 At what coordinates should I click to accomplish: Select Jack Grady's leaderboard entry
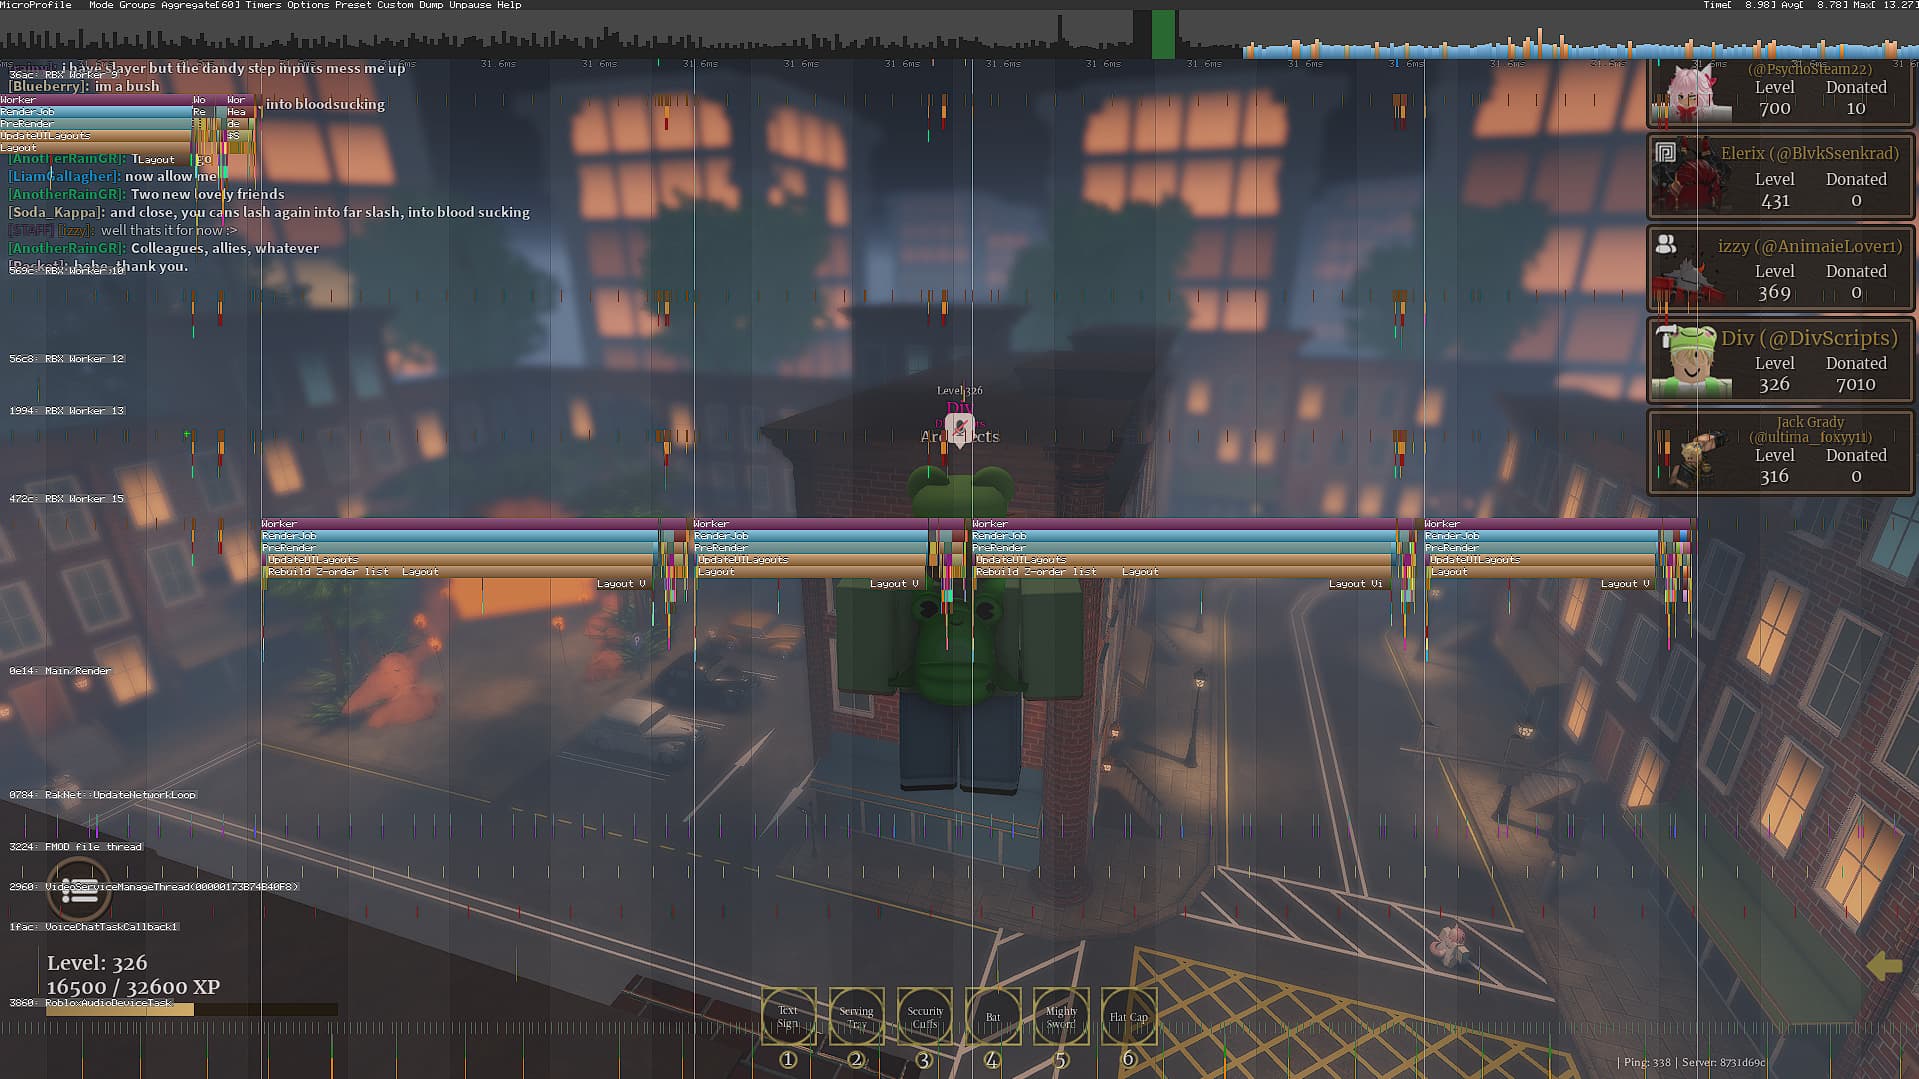(x=1780, y=451)
